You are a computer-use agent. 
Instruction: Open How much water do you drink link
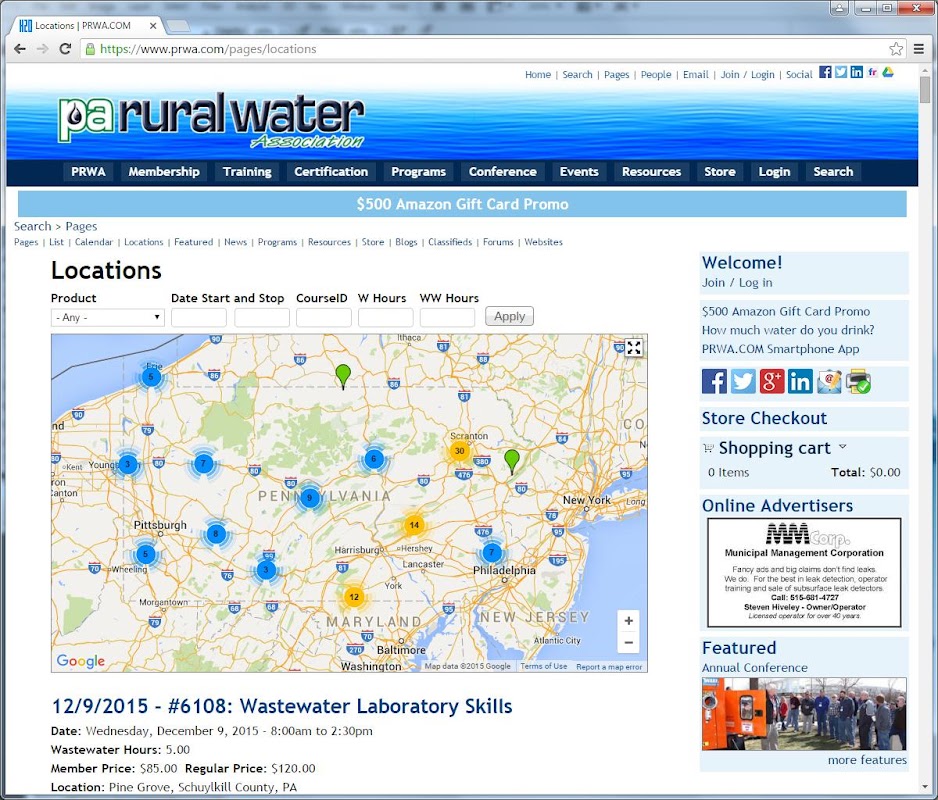click(x=788, y=330)
